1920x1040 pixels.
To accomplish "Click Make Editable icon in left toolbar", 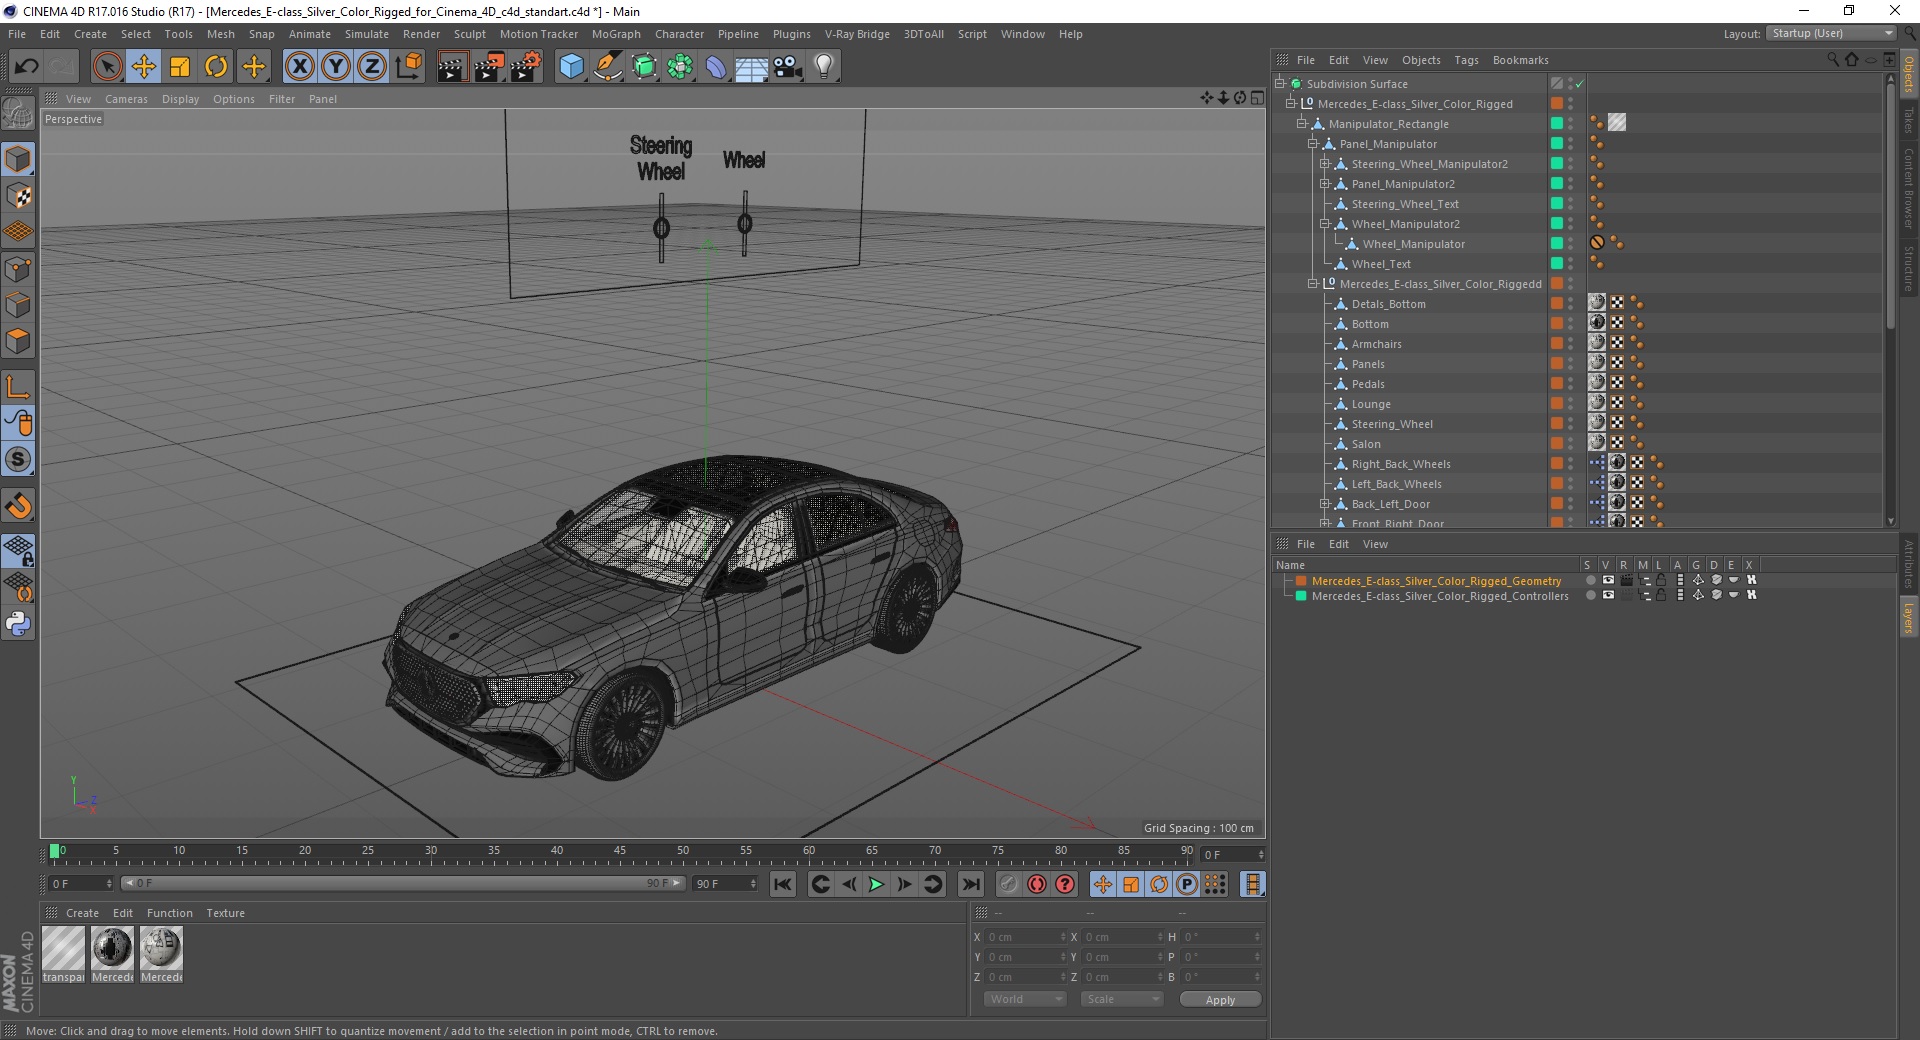I will (x=18, y=115).
